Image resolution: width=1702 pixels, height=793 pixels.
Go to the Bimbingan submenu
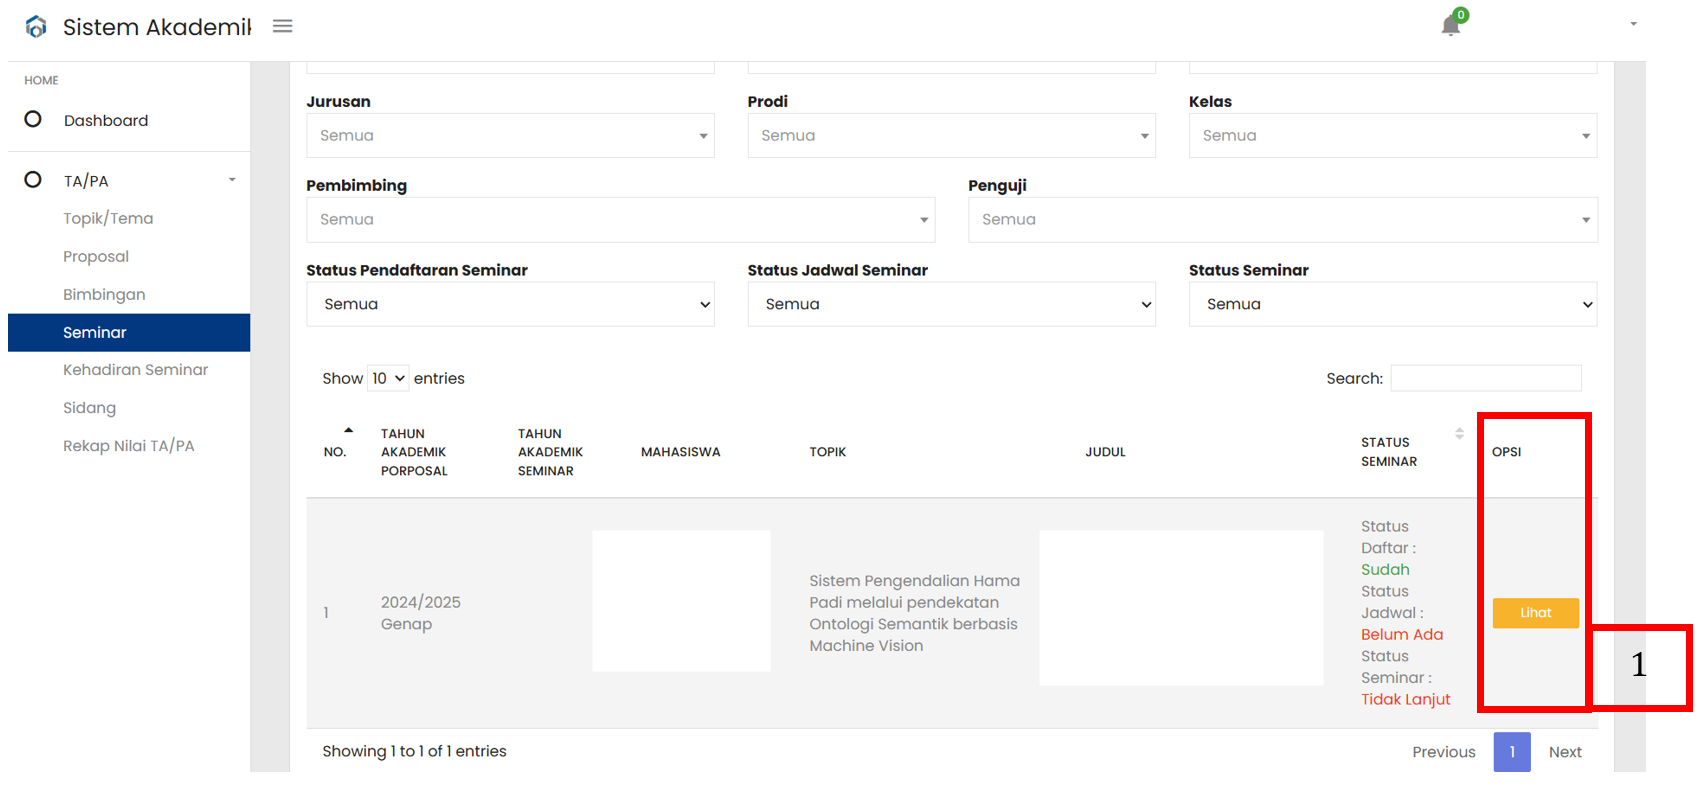click(x=104, y=294)
